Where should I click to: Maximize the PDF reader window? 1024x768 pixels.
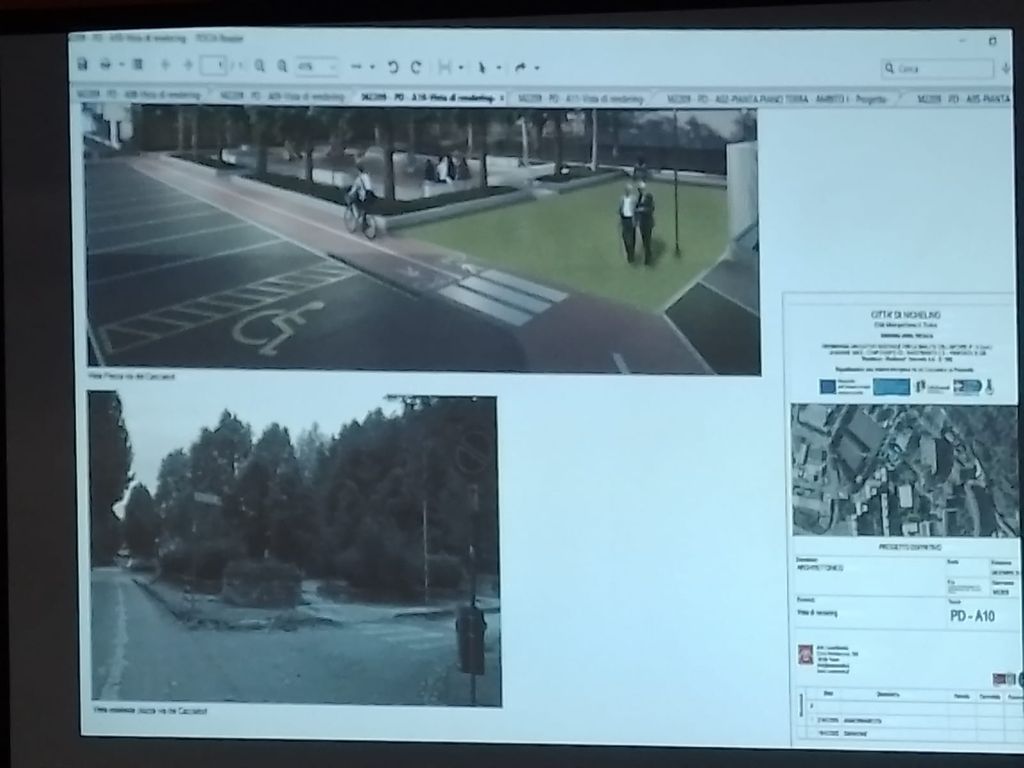coord(993,41)
